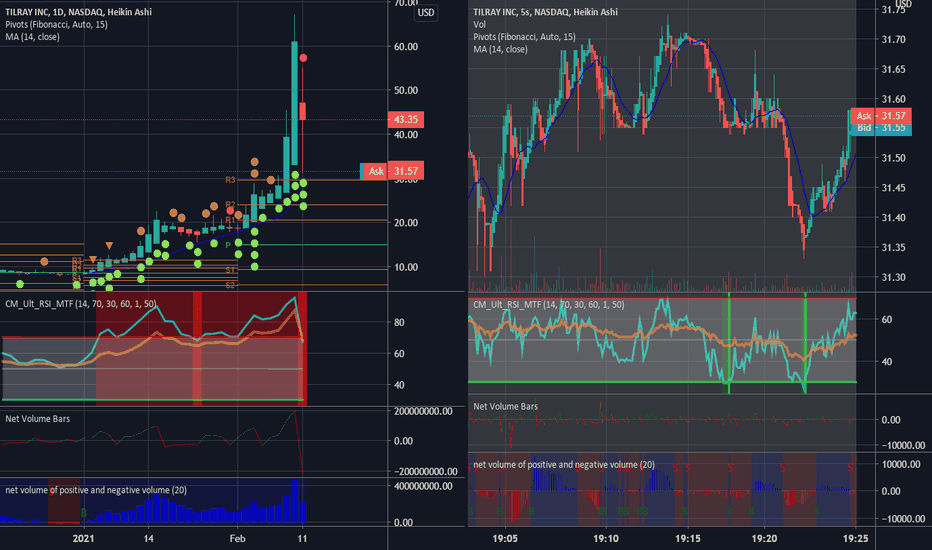Open right CM_Ult_RSI_MTF indicator legend
The image size is (932, 550).
pyautogui.click(x=549, y=304)
